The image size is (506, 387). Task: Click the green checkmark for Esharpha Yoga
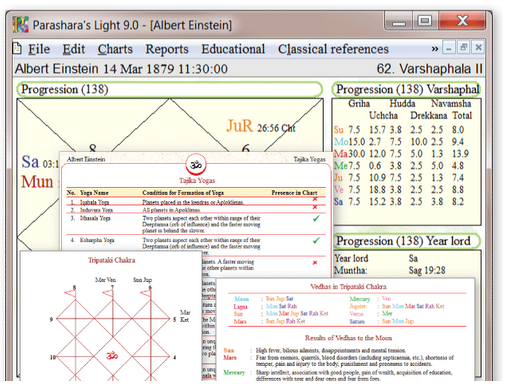(x=316, y=240)
